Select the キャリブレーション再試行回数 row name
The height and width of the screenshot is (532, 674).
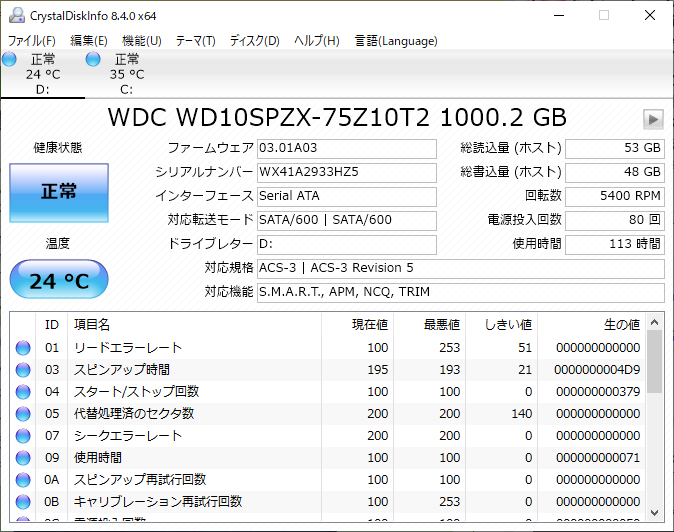point(158,501)
